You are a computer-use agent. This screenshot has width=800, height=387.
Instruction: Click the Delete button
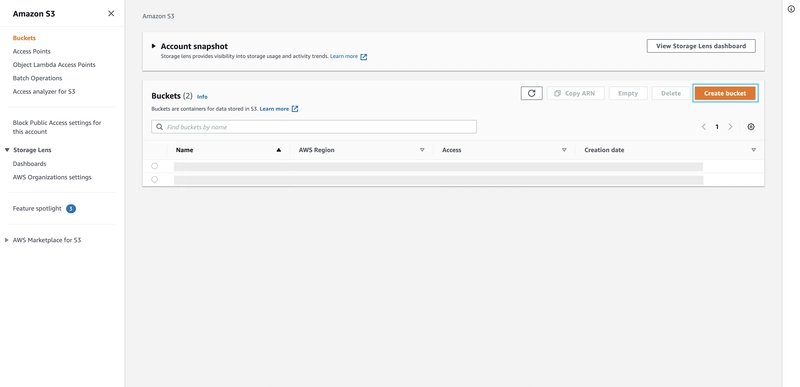(x=671, y=93)
